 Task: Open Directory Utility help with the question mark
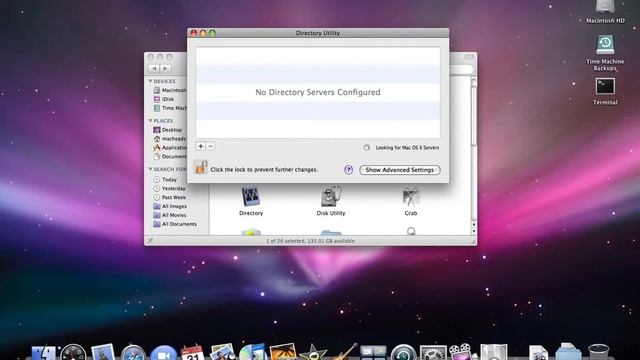coord(348,170)
